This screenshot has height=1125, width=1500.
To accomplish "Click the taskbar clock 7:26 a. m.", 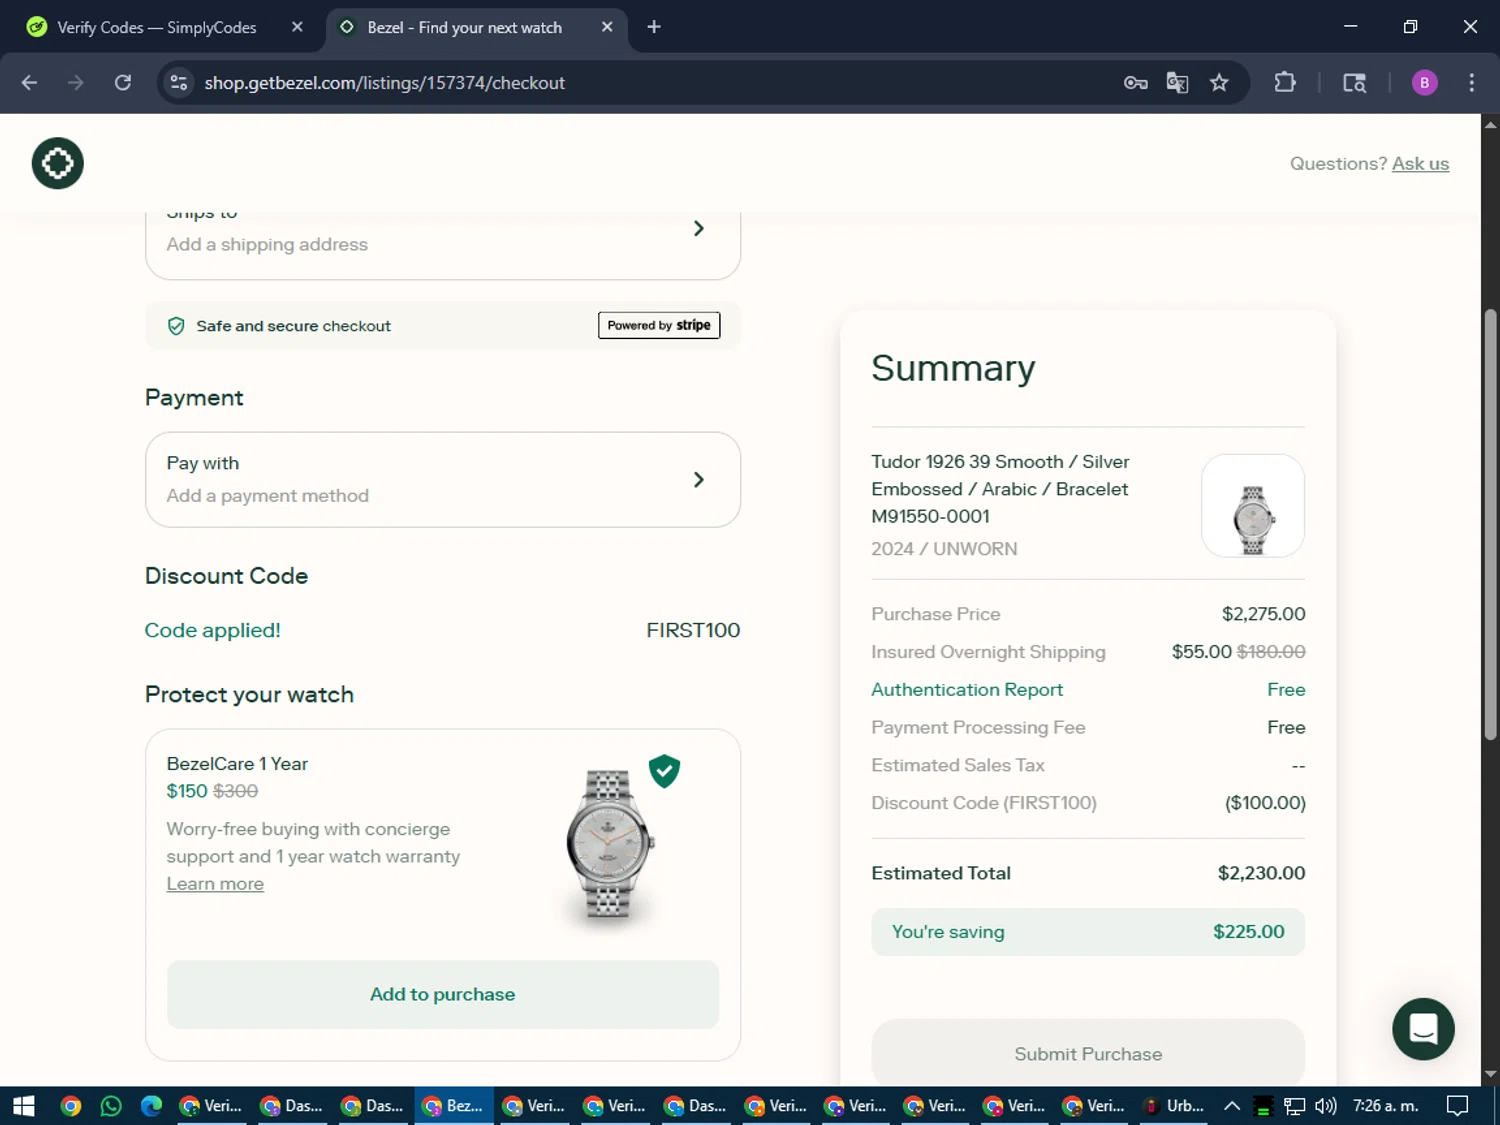I will (1386, 1105).
